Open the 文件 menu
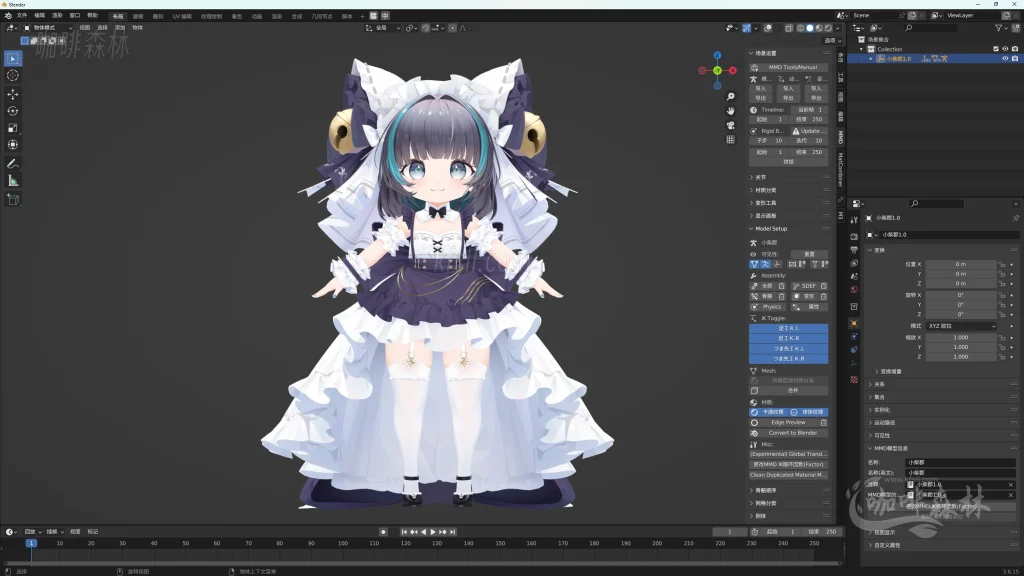This screenshot has height=576, width=1024. pyautogui.click(x=25, y=15)
